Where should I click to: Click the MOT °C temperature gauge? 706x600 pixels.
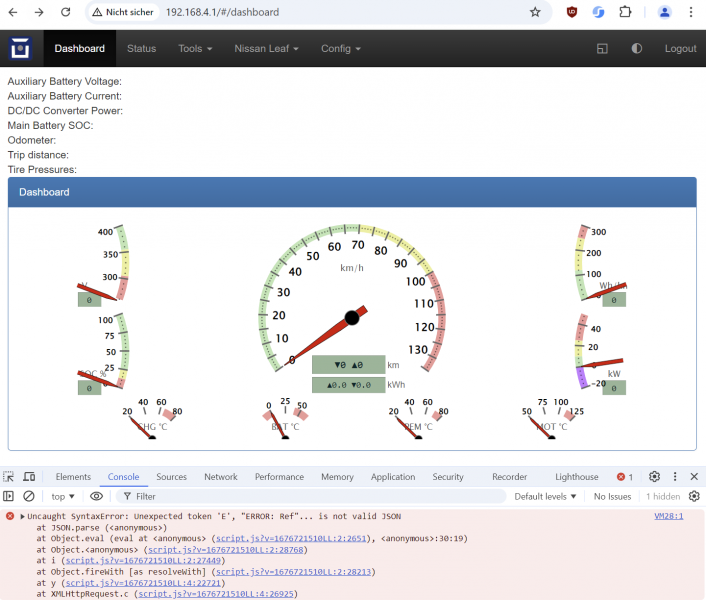[552, 419]
